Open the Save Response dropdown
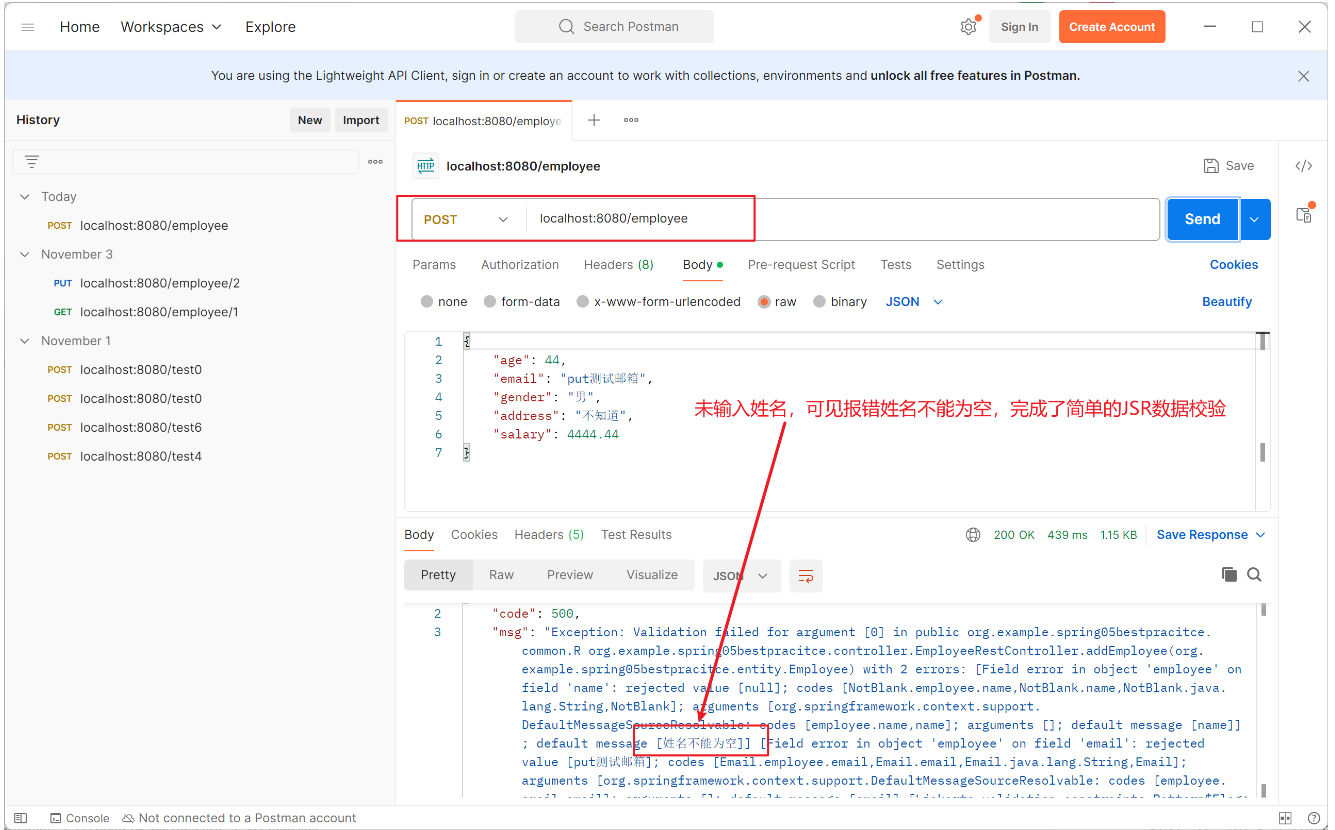The image size is (1335, 830). [x=1211, y=535]
